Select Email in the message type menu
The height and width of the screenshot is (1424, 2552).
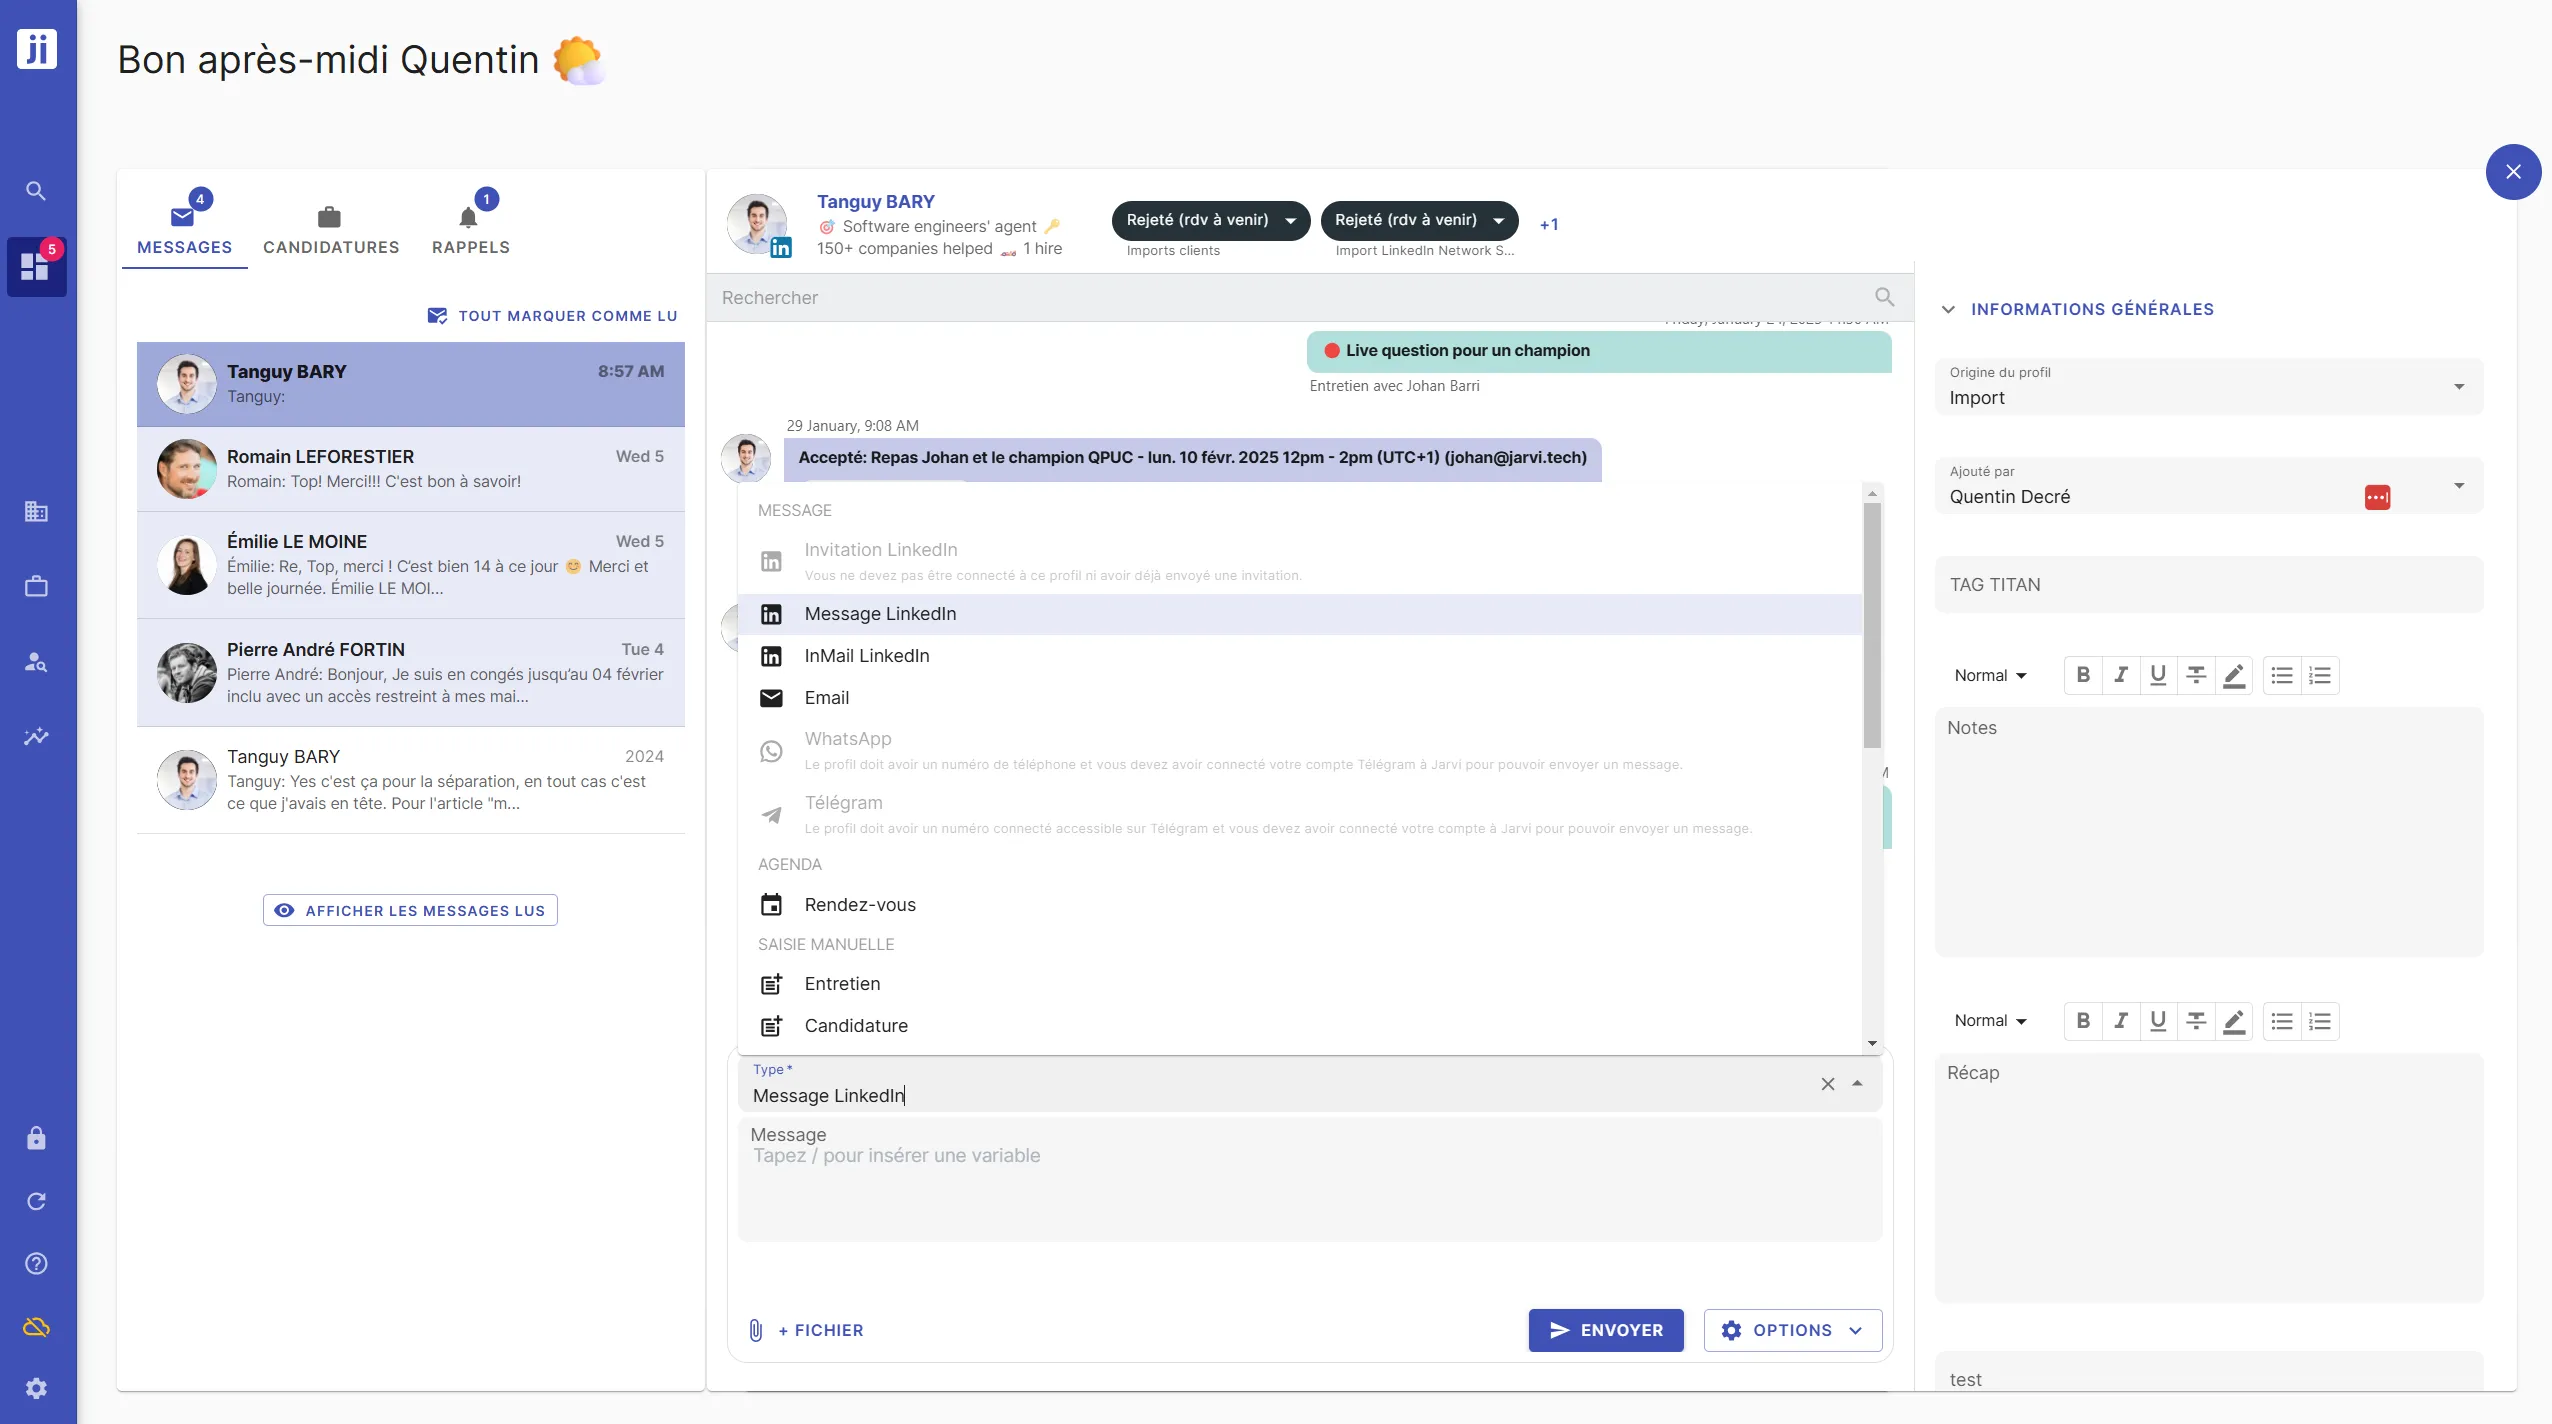pos(826,697)
